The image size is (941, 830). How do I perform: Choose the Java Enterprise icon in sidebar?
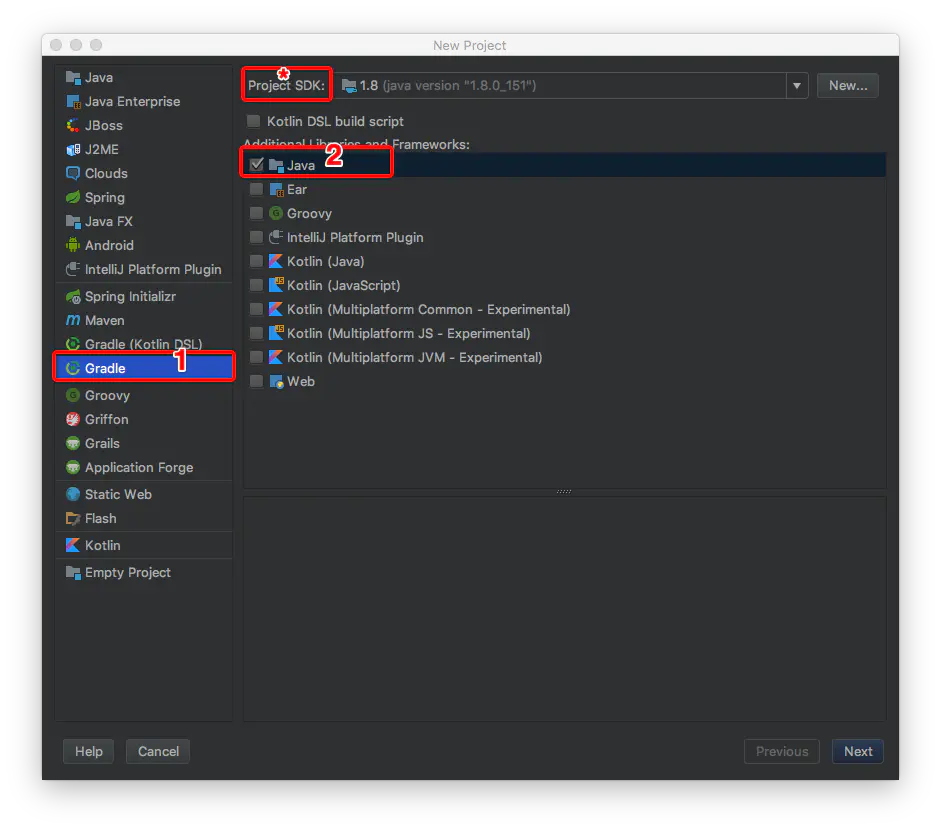coord(73,101)
